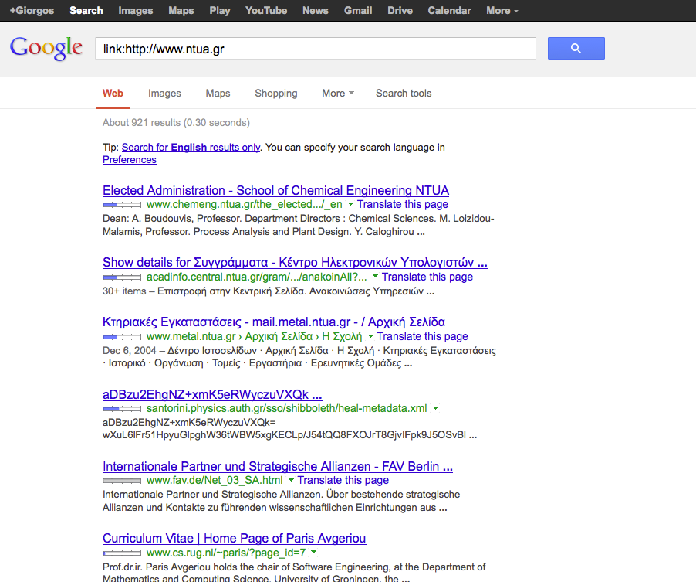Click 'Search for English results only' link
The height and width of the screenshot is (582, 696).
(x=191, y=147)
